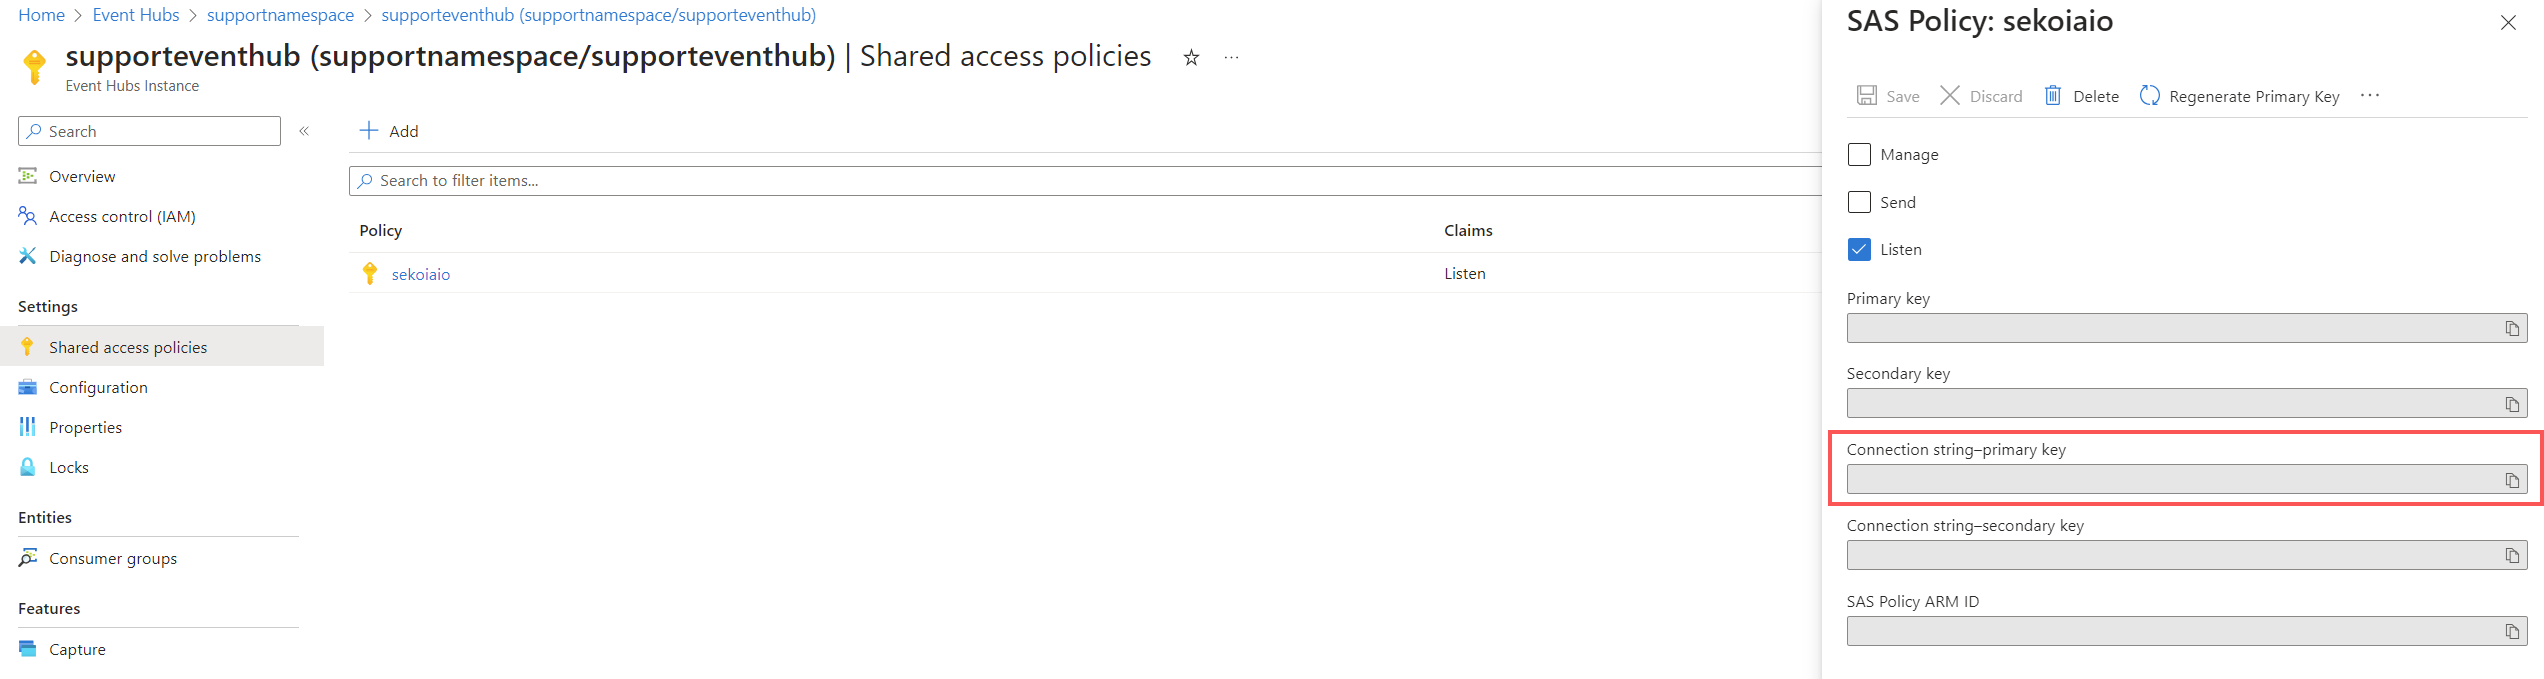Open the ellipsis menu beside page title
The image size is (2544, 679).
(x=1231, y=58)
